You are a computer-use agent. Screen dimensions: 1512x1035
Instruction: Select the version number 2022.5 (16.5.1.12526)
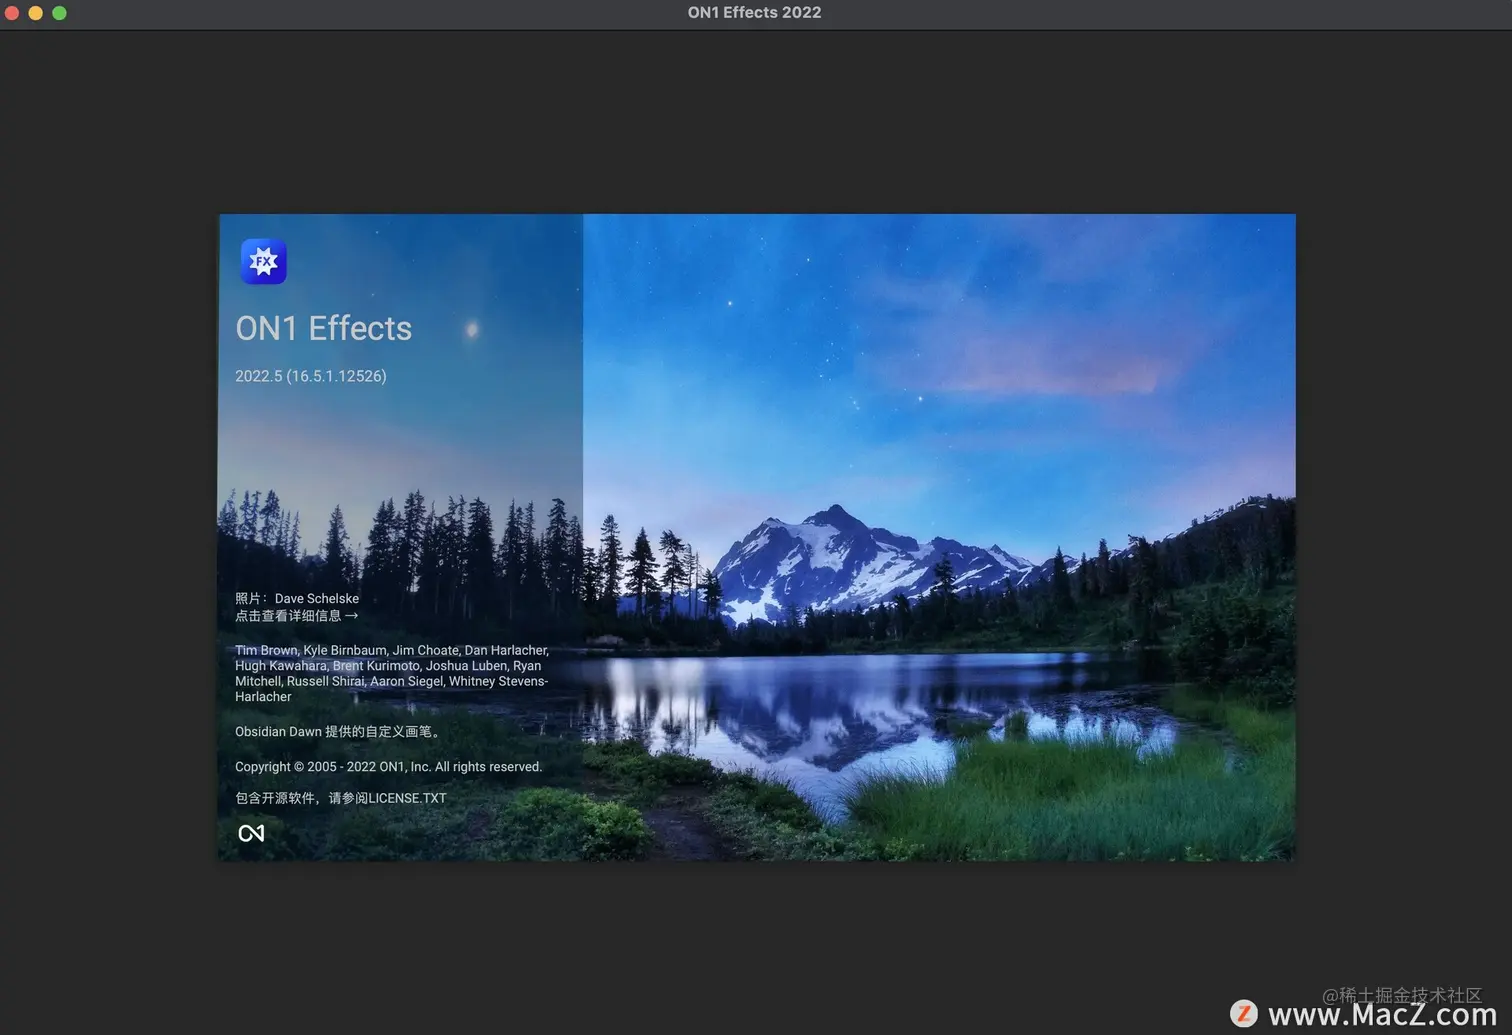[x=311, y=376]
